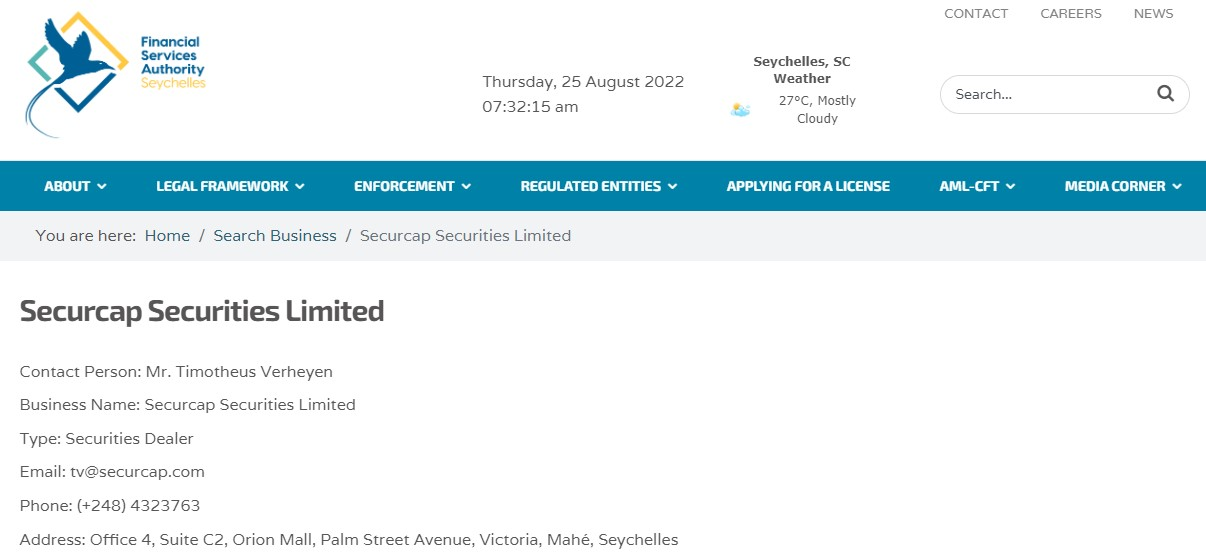Click the mostly cloudy weather icon
This screenshot has height=557, width=1206.
[741, 110]
